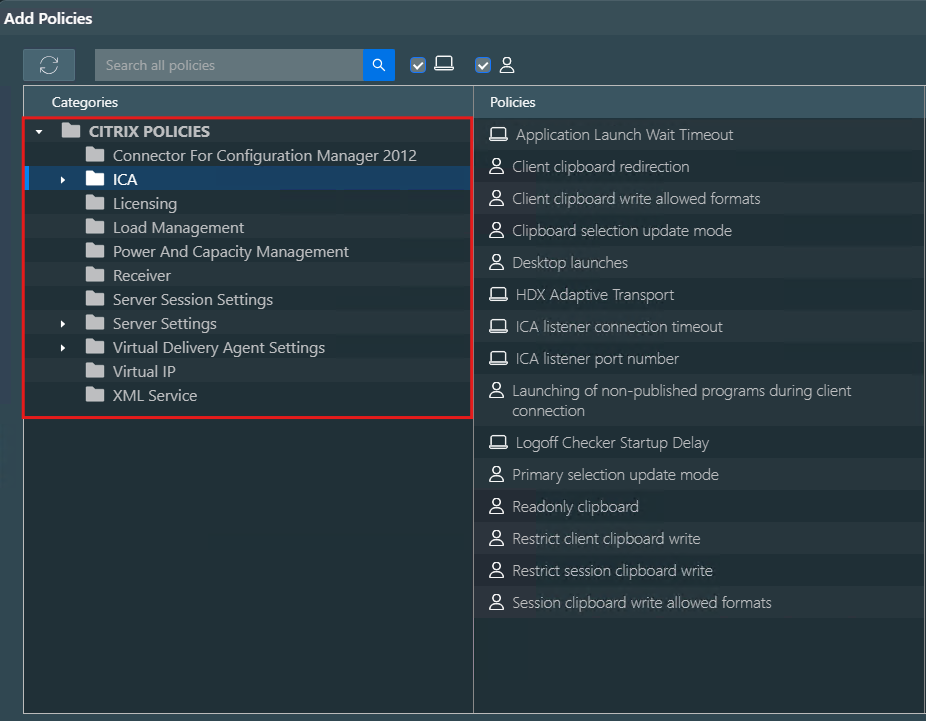Screen dimensions: 926x721
Task: Click the magnifier search icon
Action: (379, 65)
